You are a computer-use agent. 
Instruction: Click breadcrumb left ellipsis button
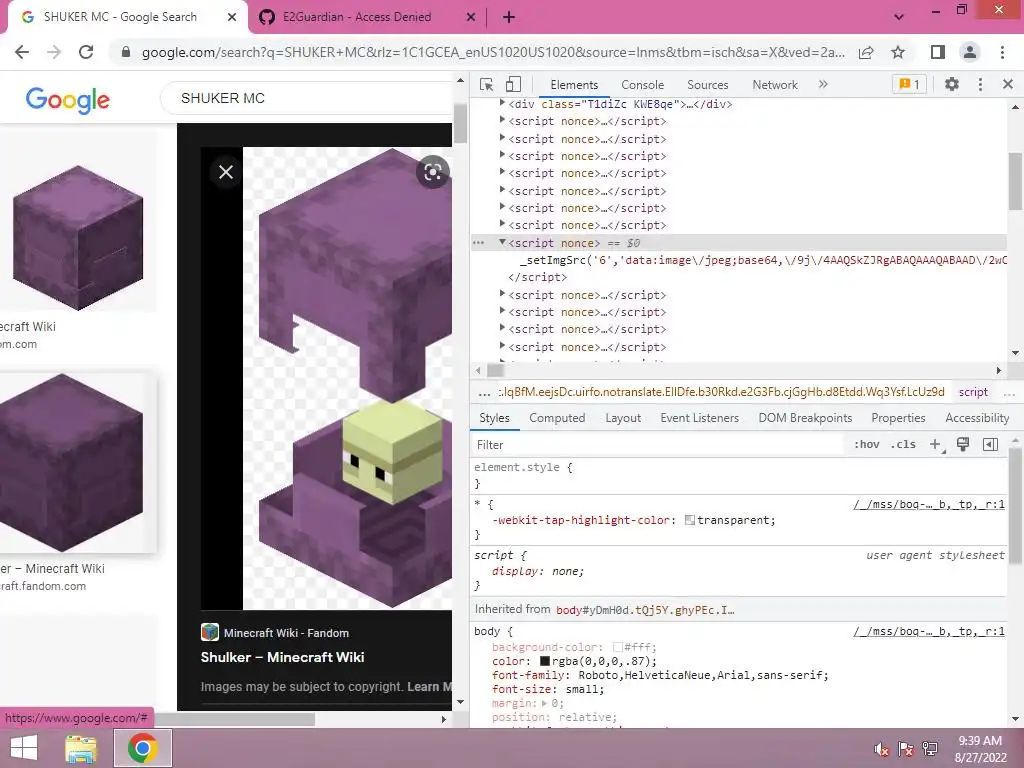pyautogui.click(x=484, y=392)
